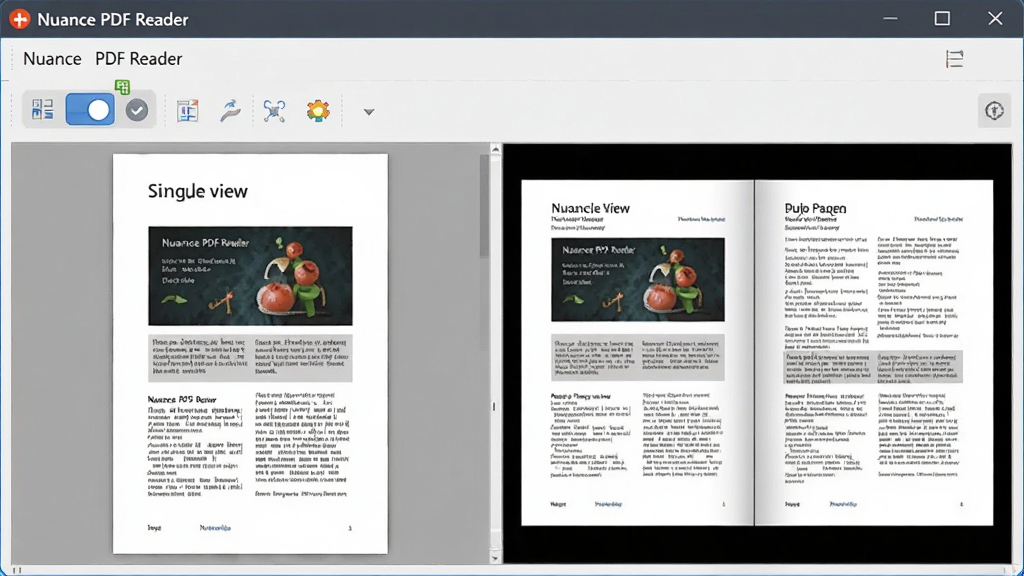Click the Nuance menu item

[x=52, y=59]
